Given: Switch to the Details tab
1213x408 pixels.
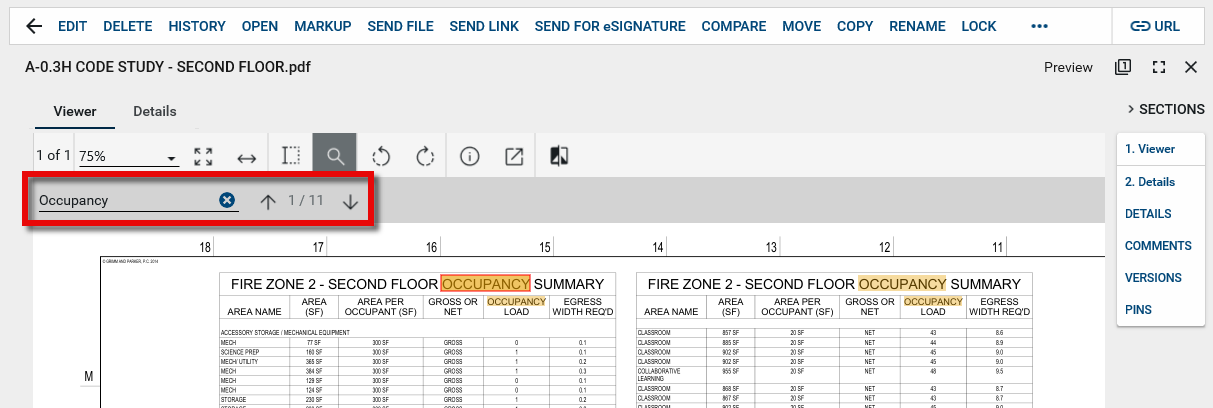Looking at the screenshot, I should (x=154, y=111).
